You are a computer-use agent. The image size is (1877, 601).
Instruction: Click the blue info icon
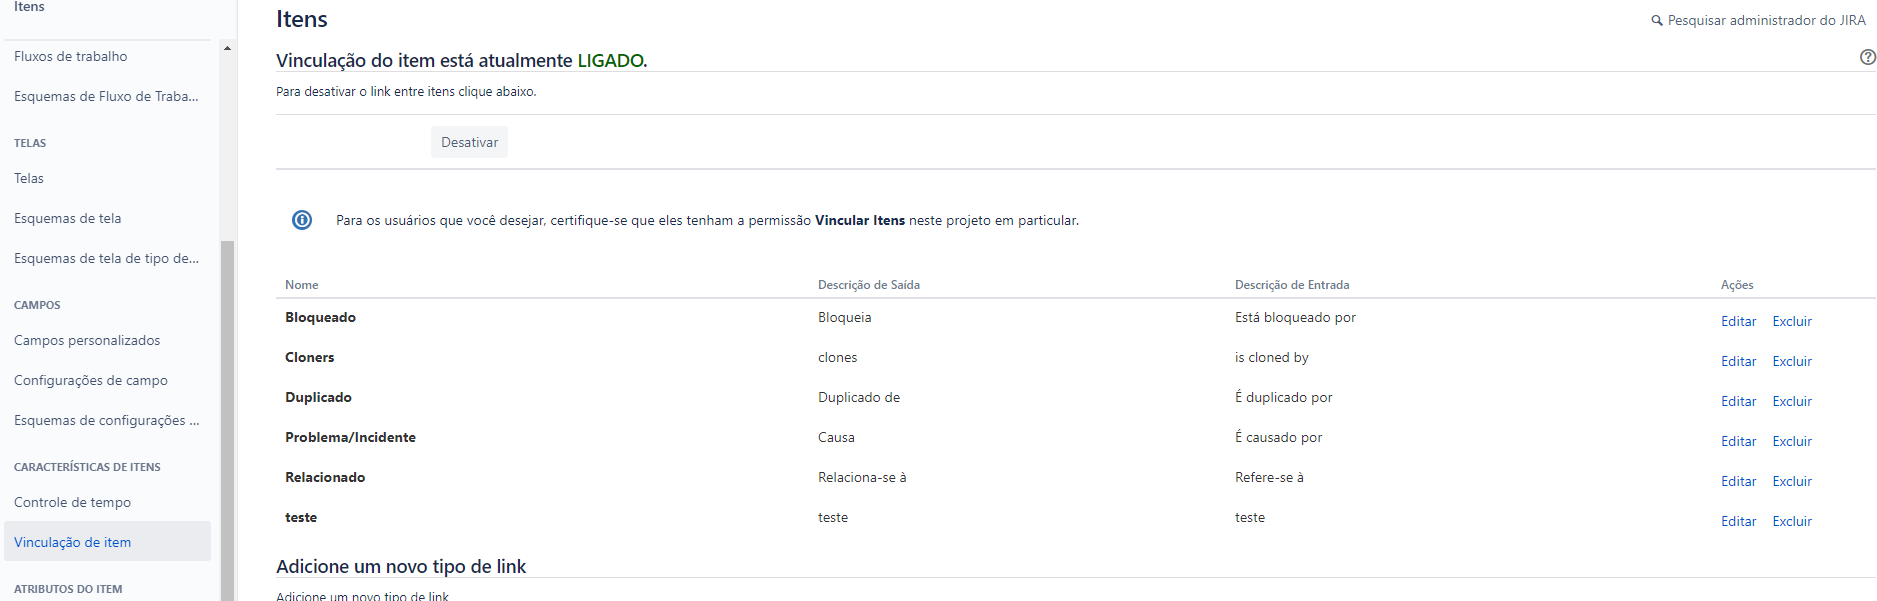coord(302,220)
